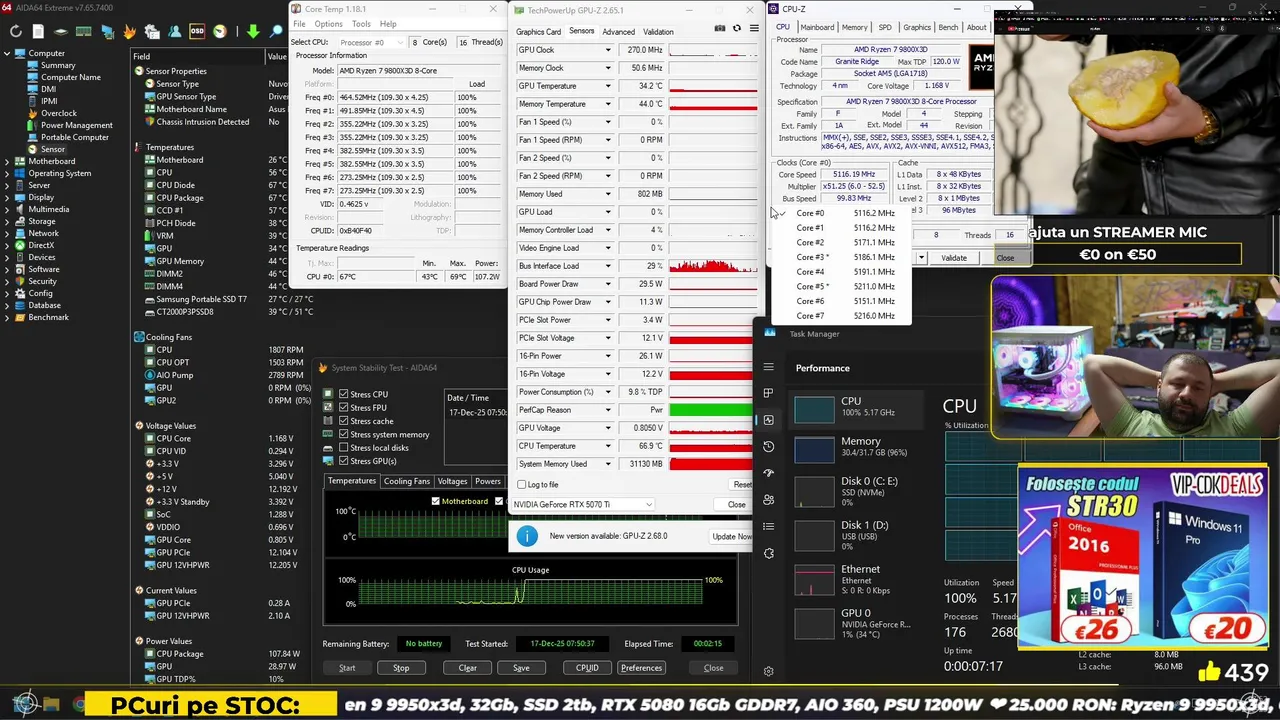Click GPU-Z screenshot camera icon
Image resolution: width=1280 pixels, height=720 pixels.
point(719,29)
